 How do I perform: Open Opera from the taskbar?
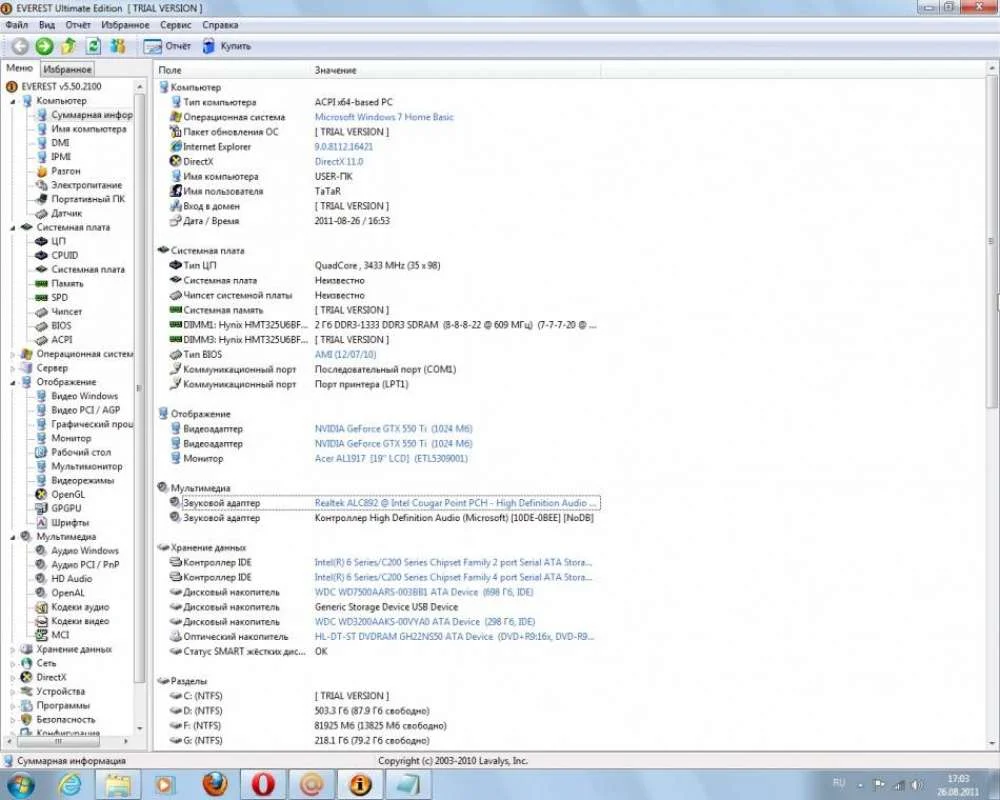[263, 784]
